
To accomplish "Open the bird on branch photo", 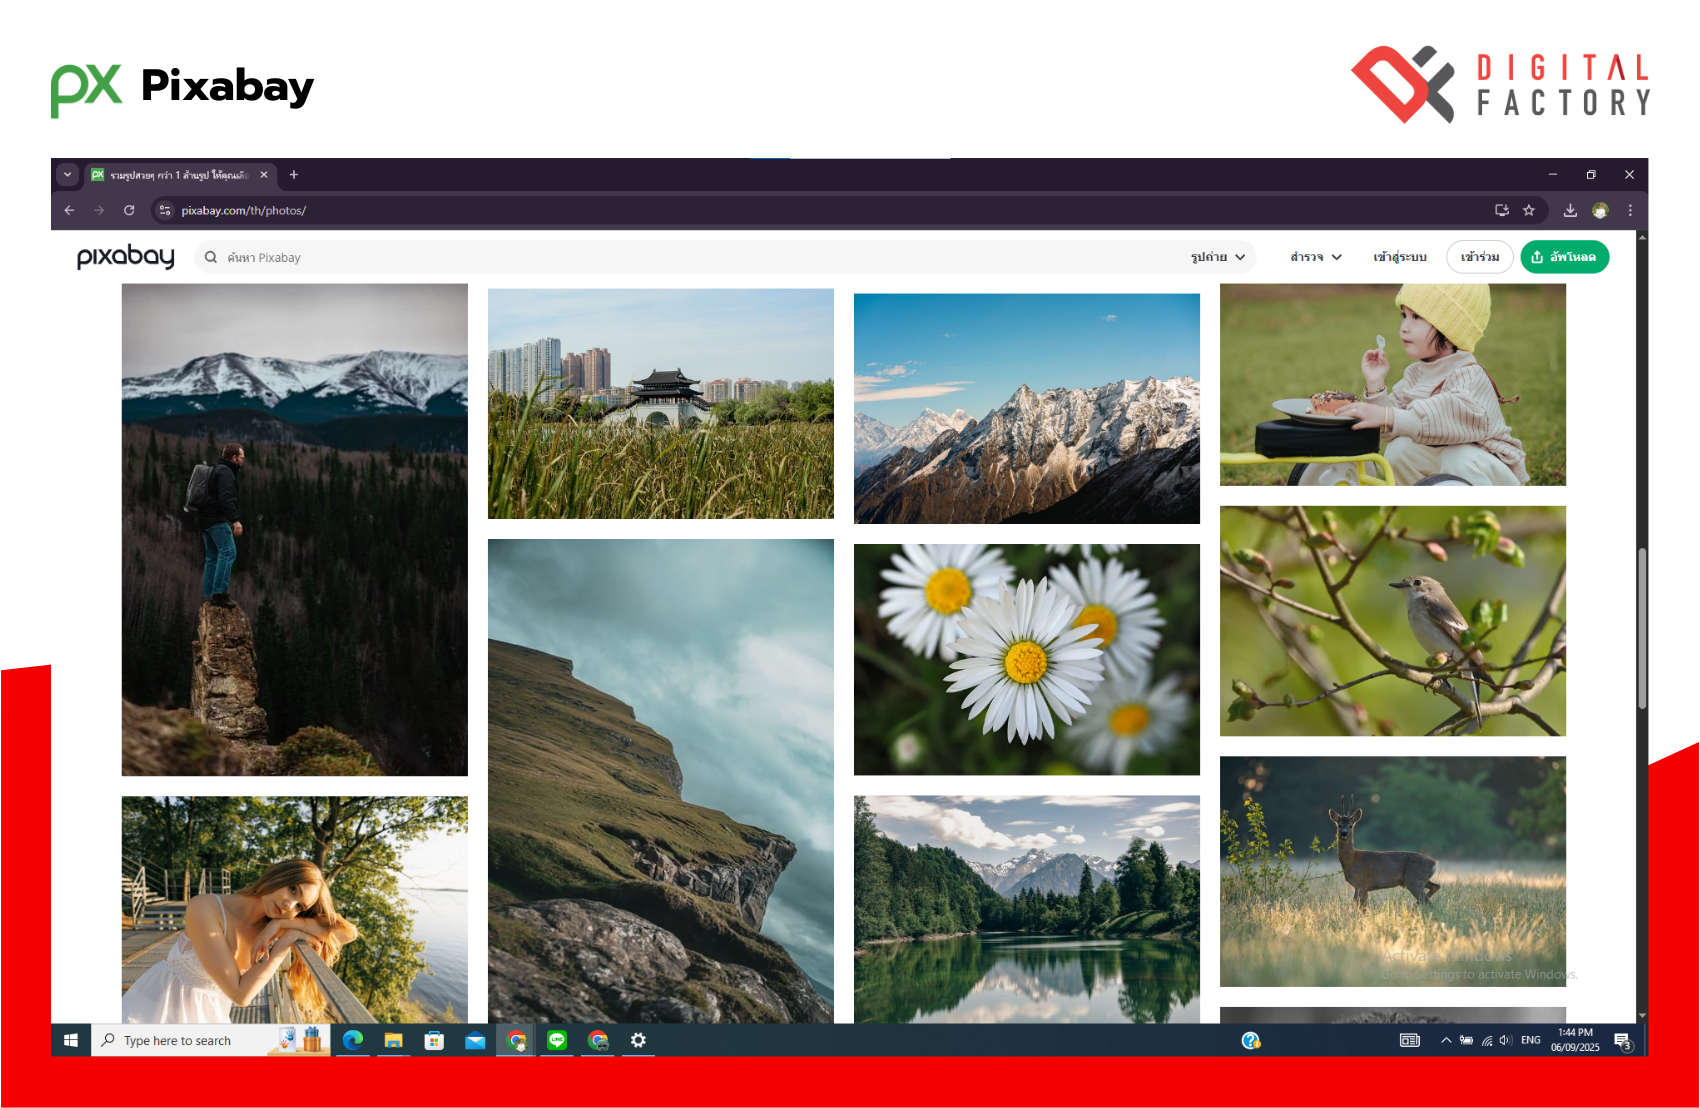I will point(1393,621).
